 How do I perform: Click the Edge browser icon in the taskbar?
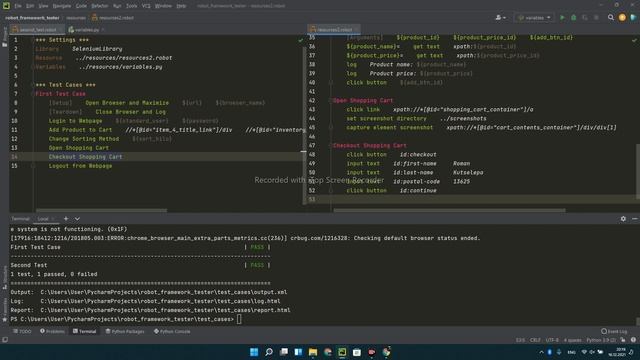pos(327,352)
